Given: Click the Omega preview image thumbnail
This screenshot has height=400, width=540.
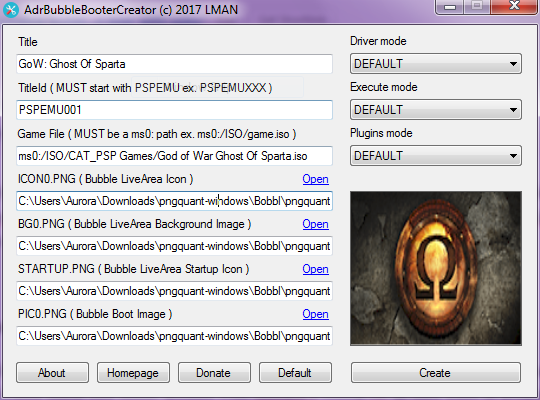Looking at the screenshot, I should (x=436, y=268).
